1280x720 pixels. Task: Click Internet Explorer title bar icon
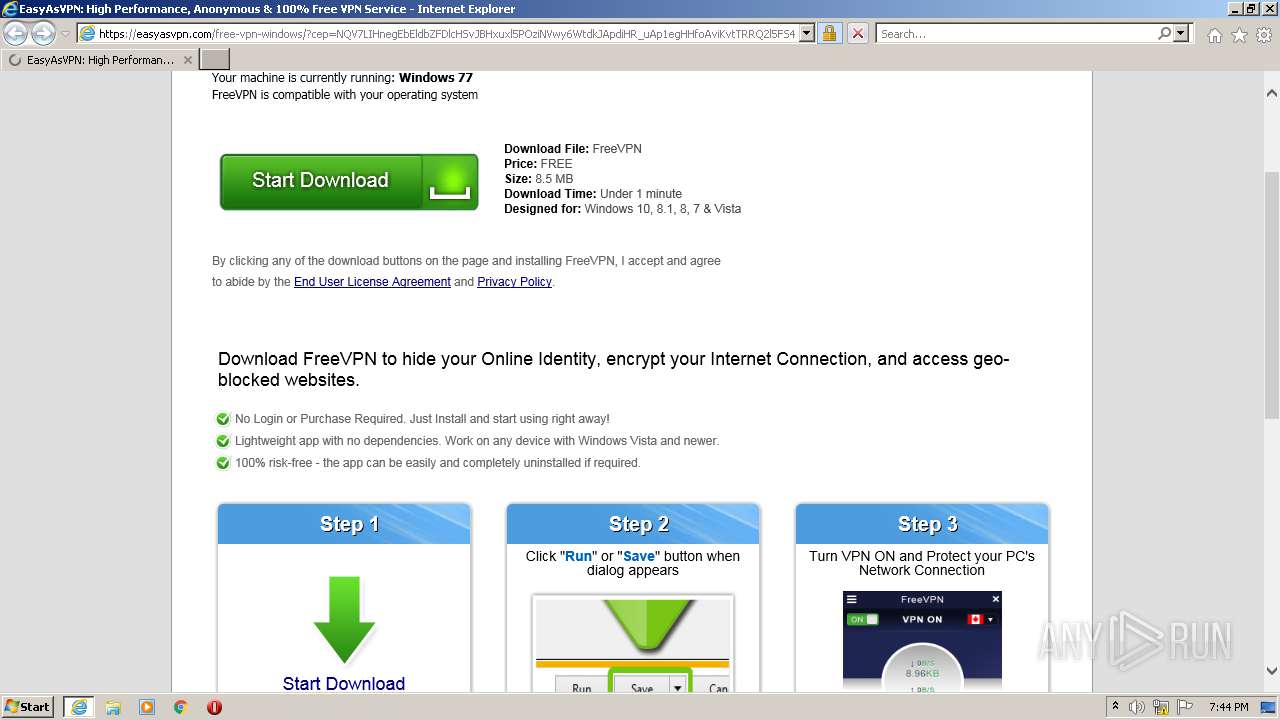tap(10, 9)
